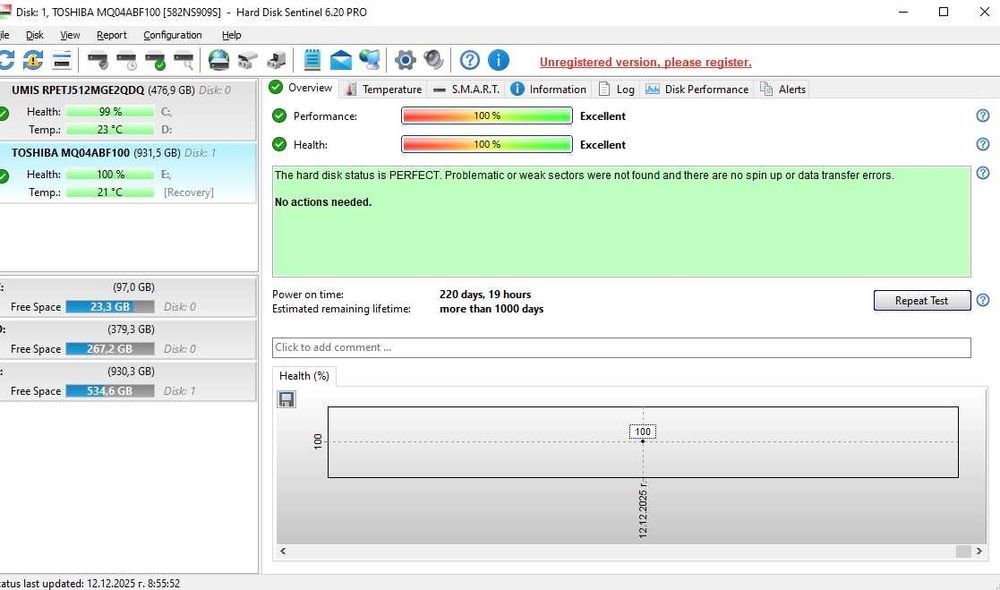Open the Report menu
1000x590 pixels.
click(112, 35)
